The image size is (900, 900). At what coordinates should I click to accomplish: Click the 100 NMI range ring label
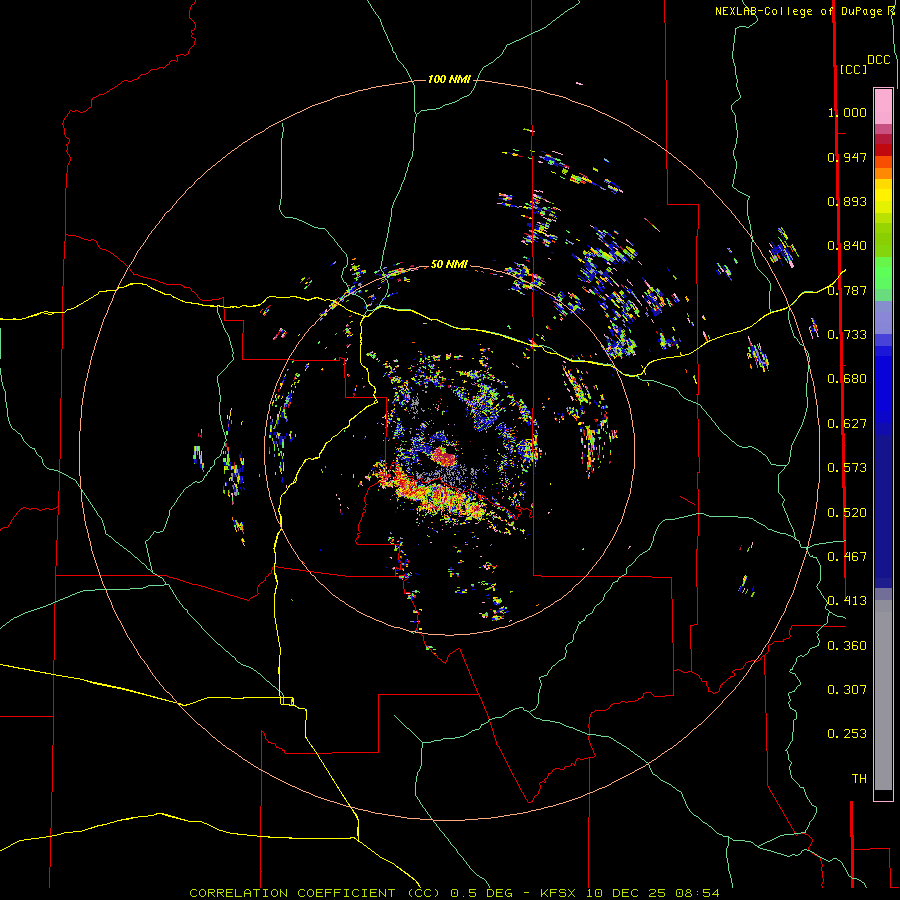pos(449,79)
